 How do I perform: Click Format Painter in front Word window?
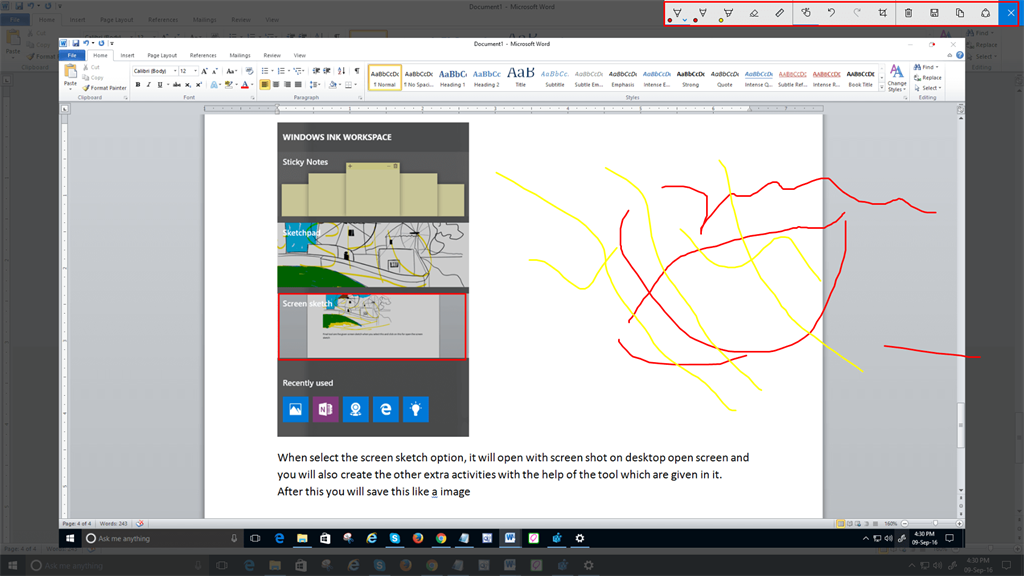coord(104,88)
